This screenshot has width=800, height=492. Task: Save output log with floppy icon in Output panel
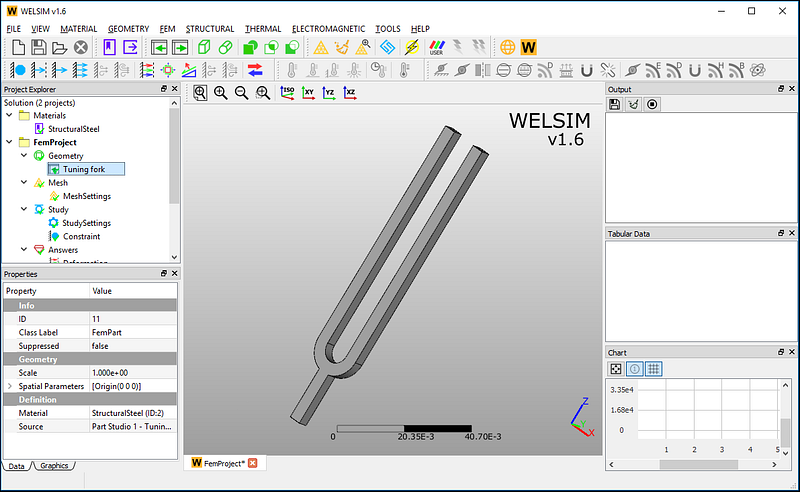point(615,105)
